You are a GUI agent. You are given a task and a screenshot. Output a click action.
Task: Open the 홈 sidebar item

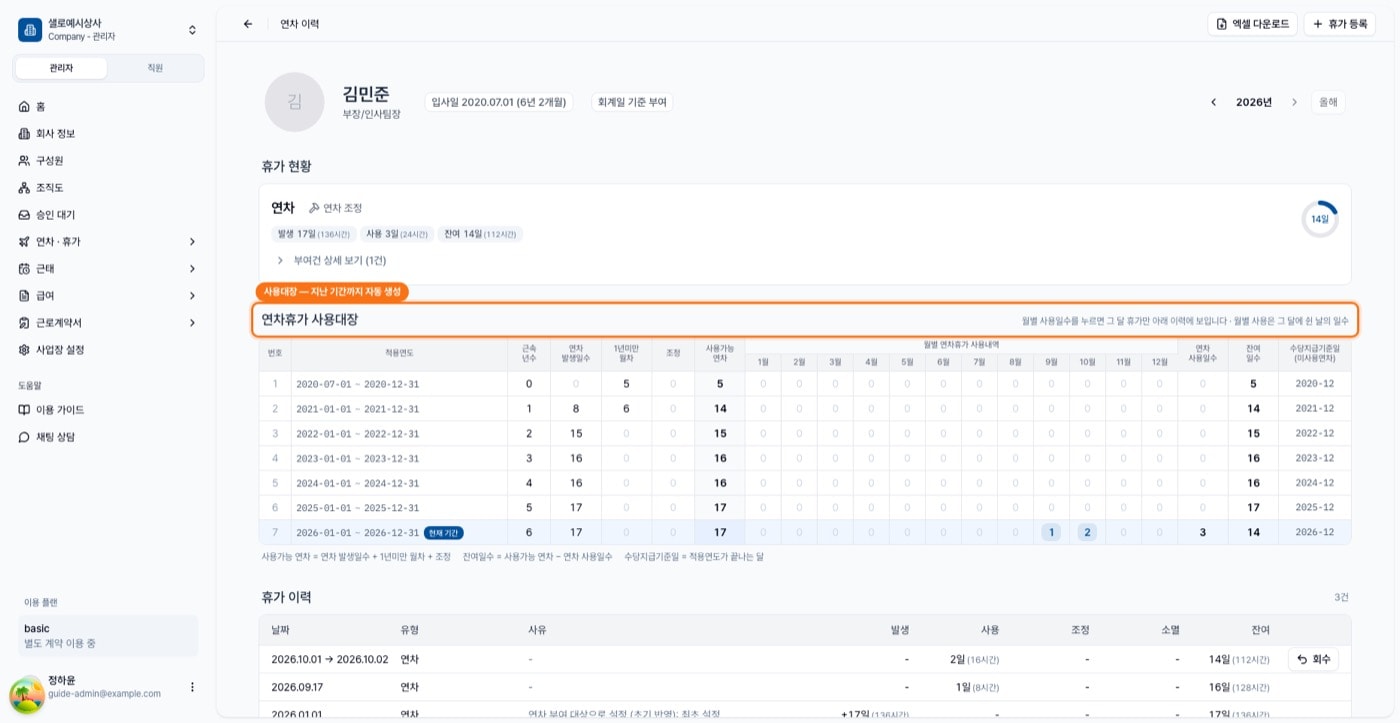click(108, 106)
